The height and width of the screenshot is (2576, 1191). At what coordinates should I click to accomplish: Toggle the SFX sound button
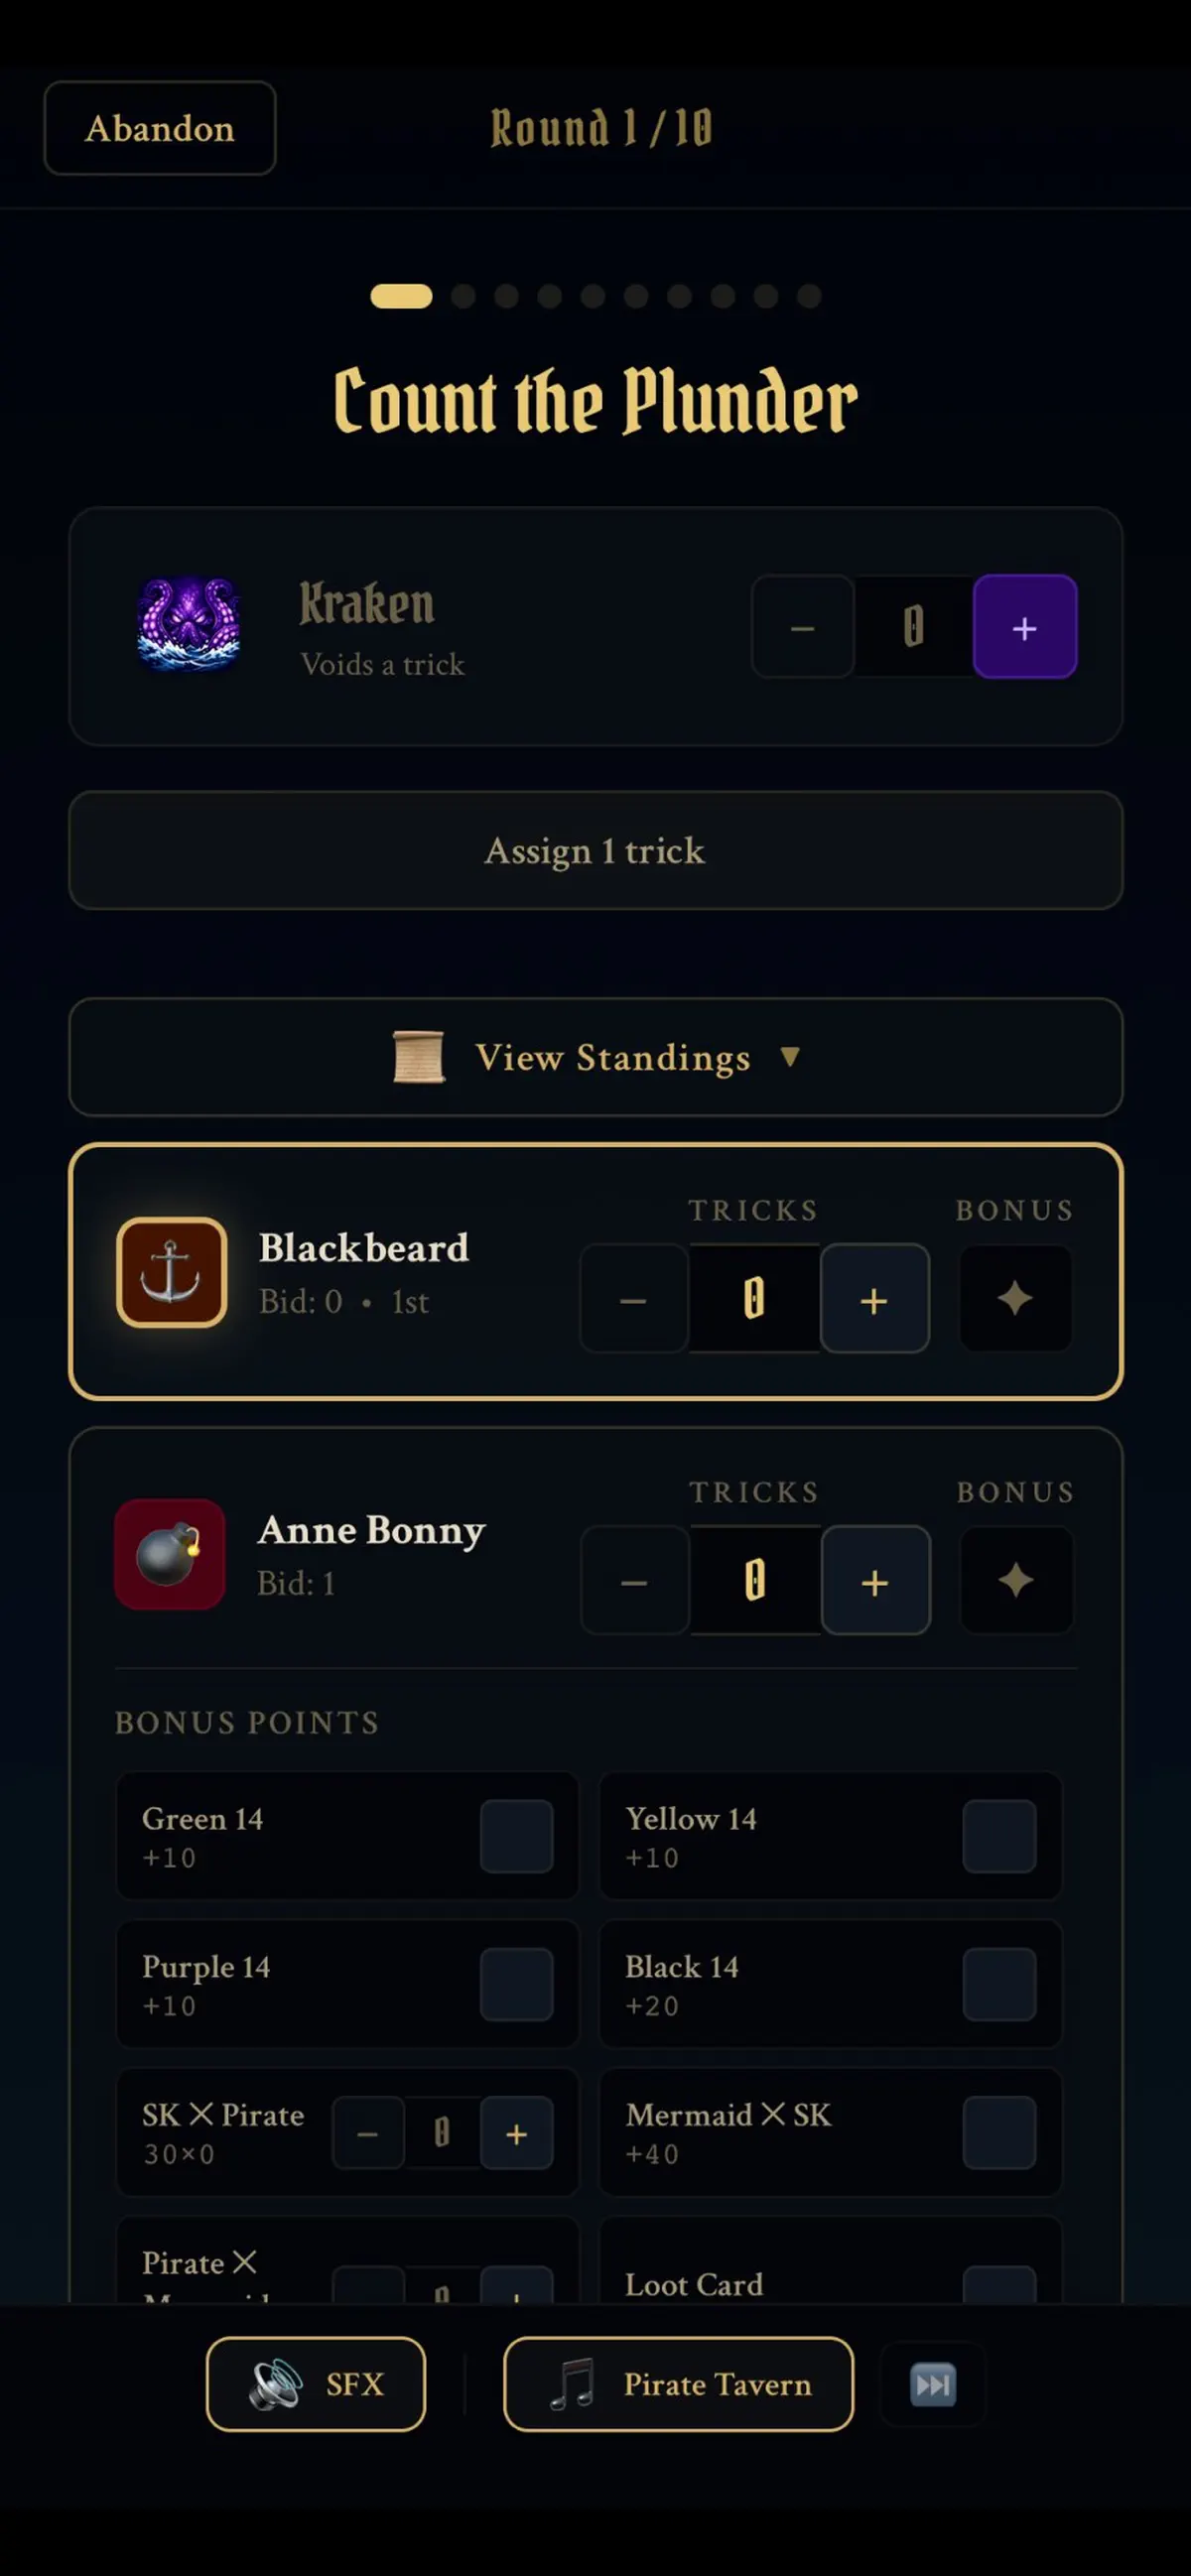click(316, 2384)
